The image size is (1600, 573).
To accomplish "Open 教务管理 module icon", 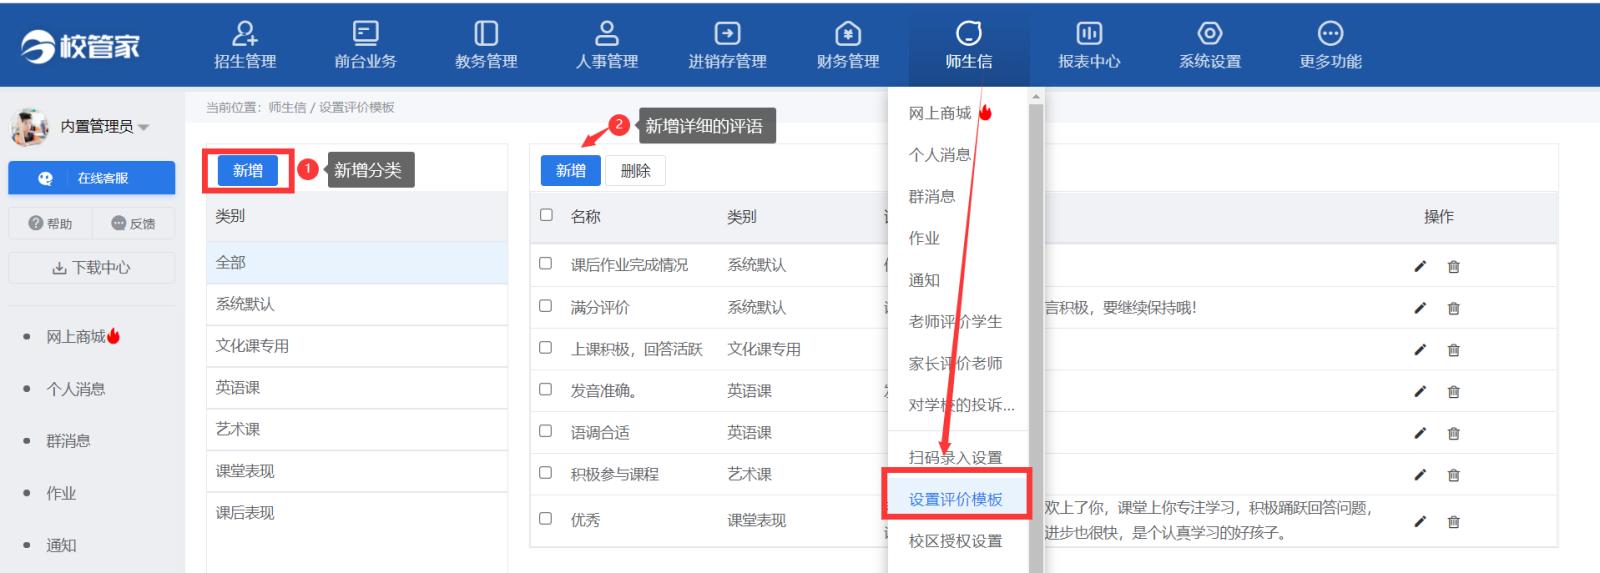I will (486, 34).
